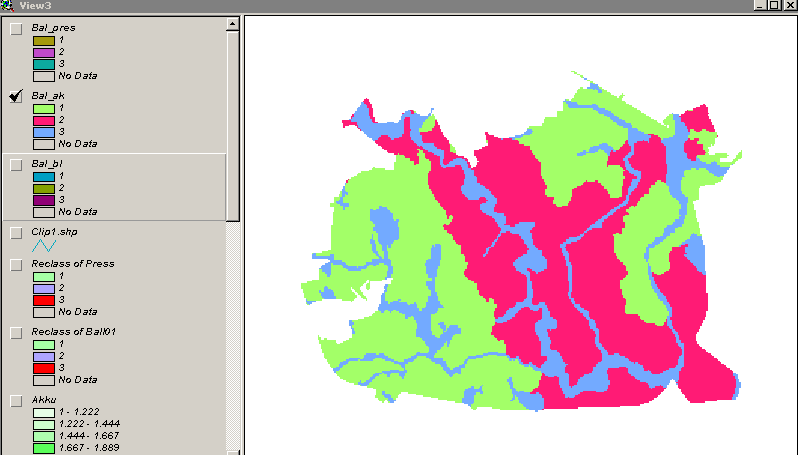Click the Bal_pres class 2 purple swatch
Screen dimensions: 798x455
click(x=44, y=52)
